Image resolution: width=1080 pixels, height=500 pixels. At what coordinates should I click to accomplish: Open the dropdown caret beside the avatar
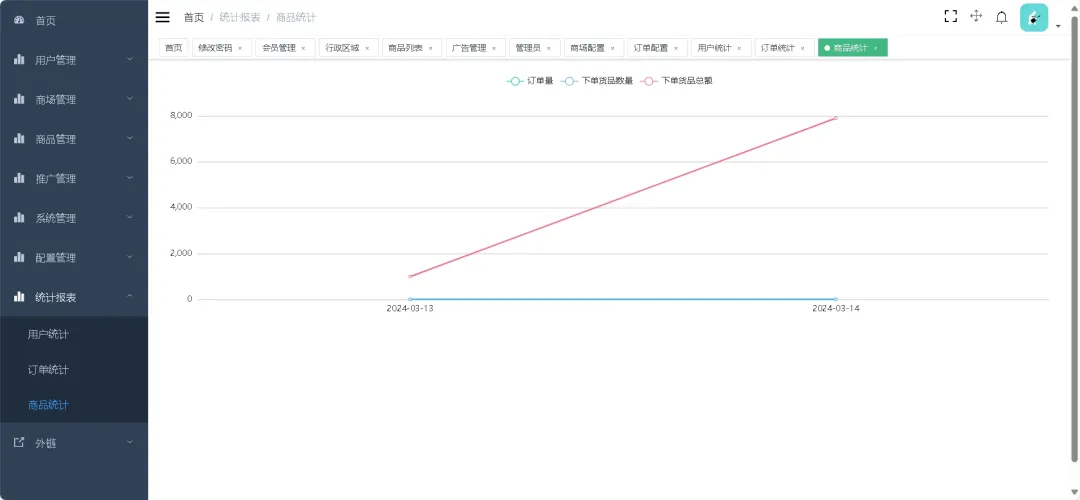click(1058, 26)
